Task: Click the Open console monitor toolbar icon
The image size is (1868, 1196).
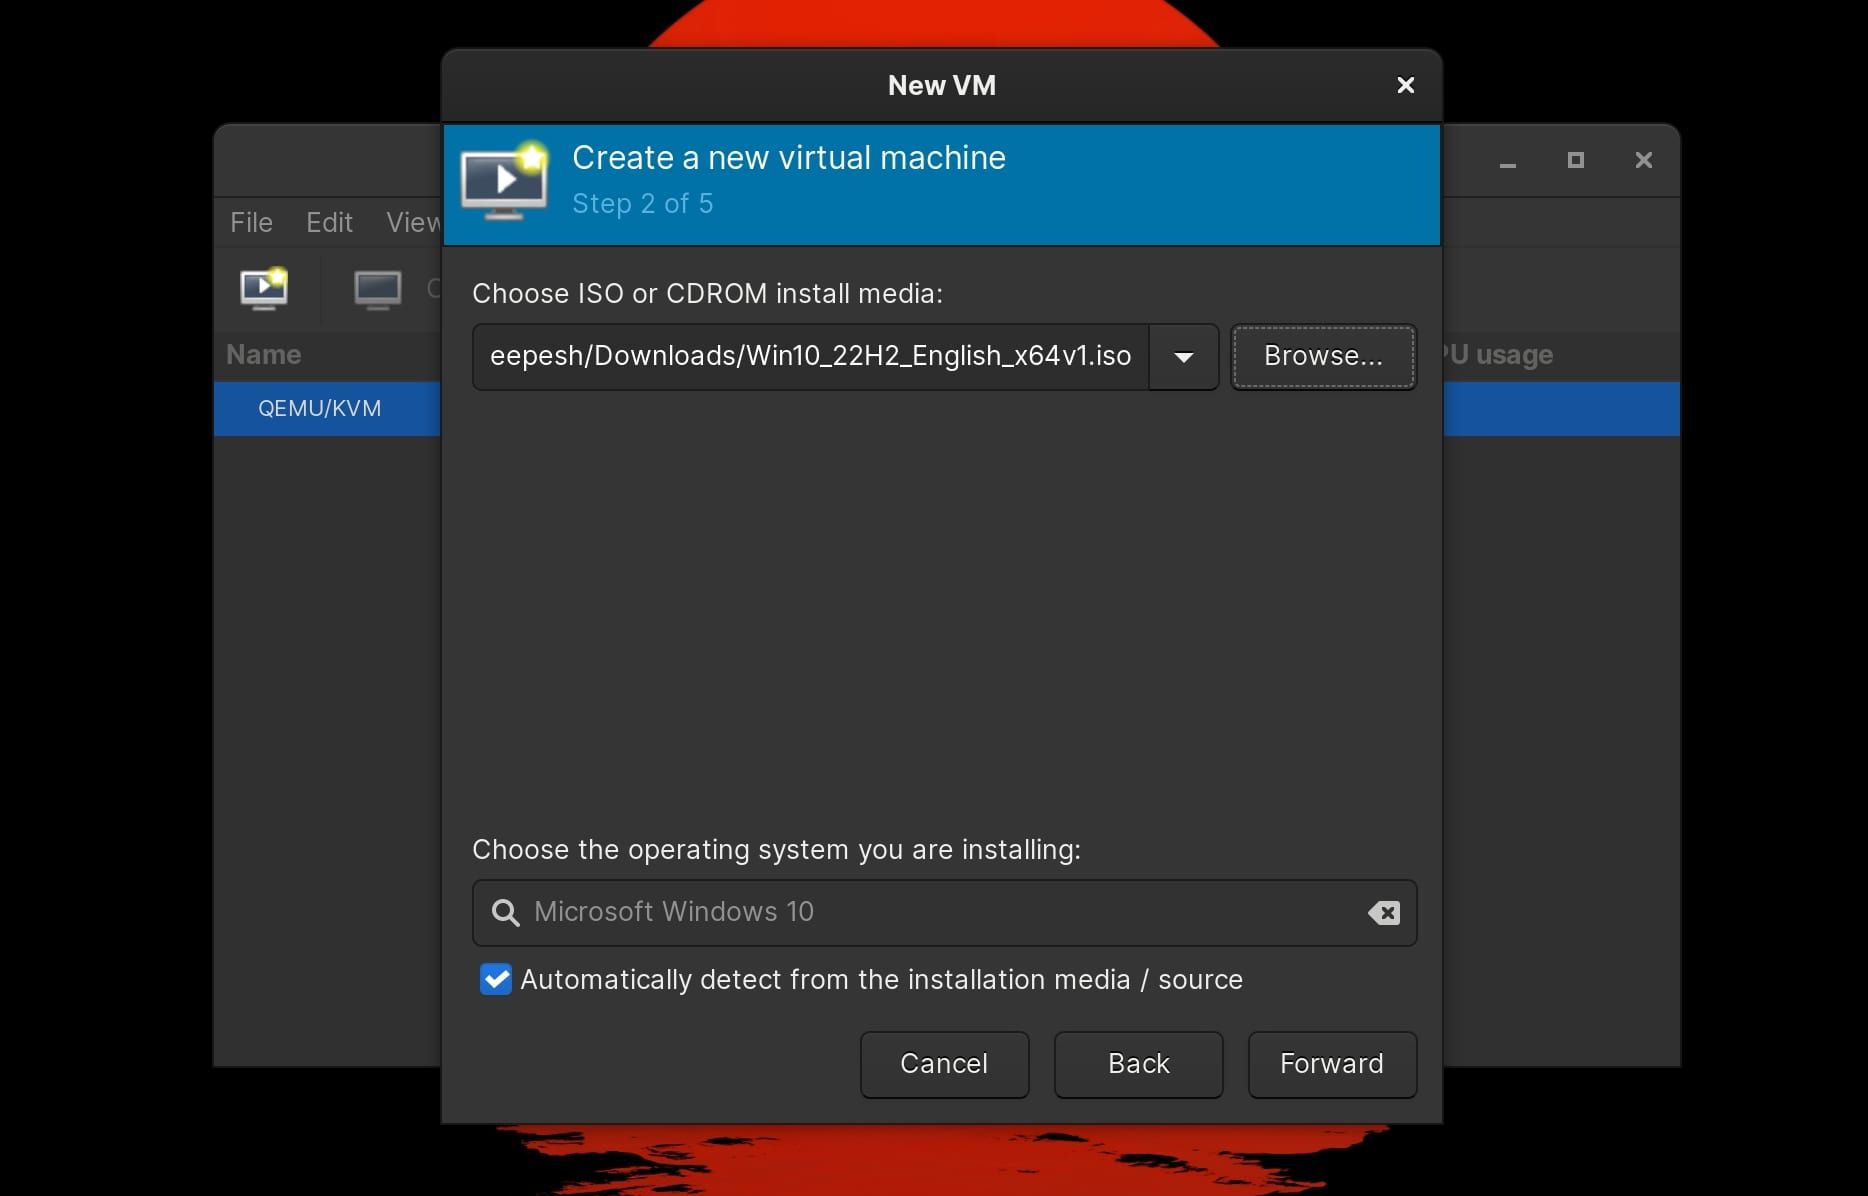Action: pos(377,289)
